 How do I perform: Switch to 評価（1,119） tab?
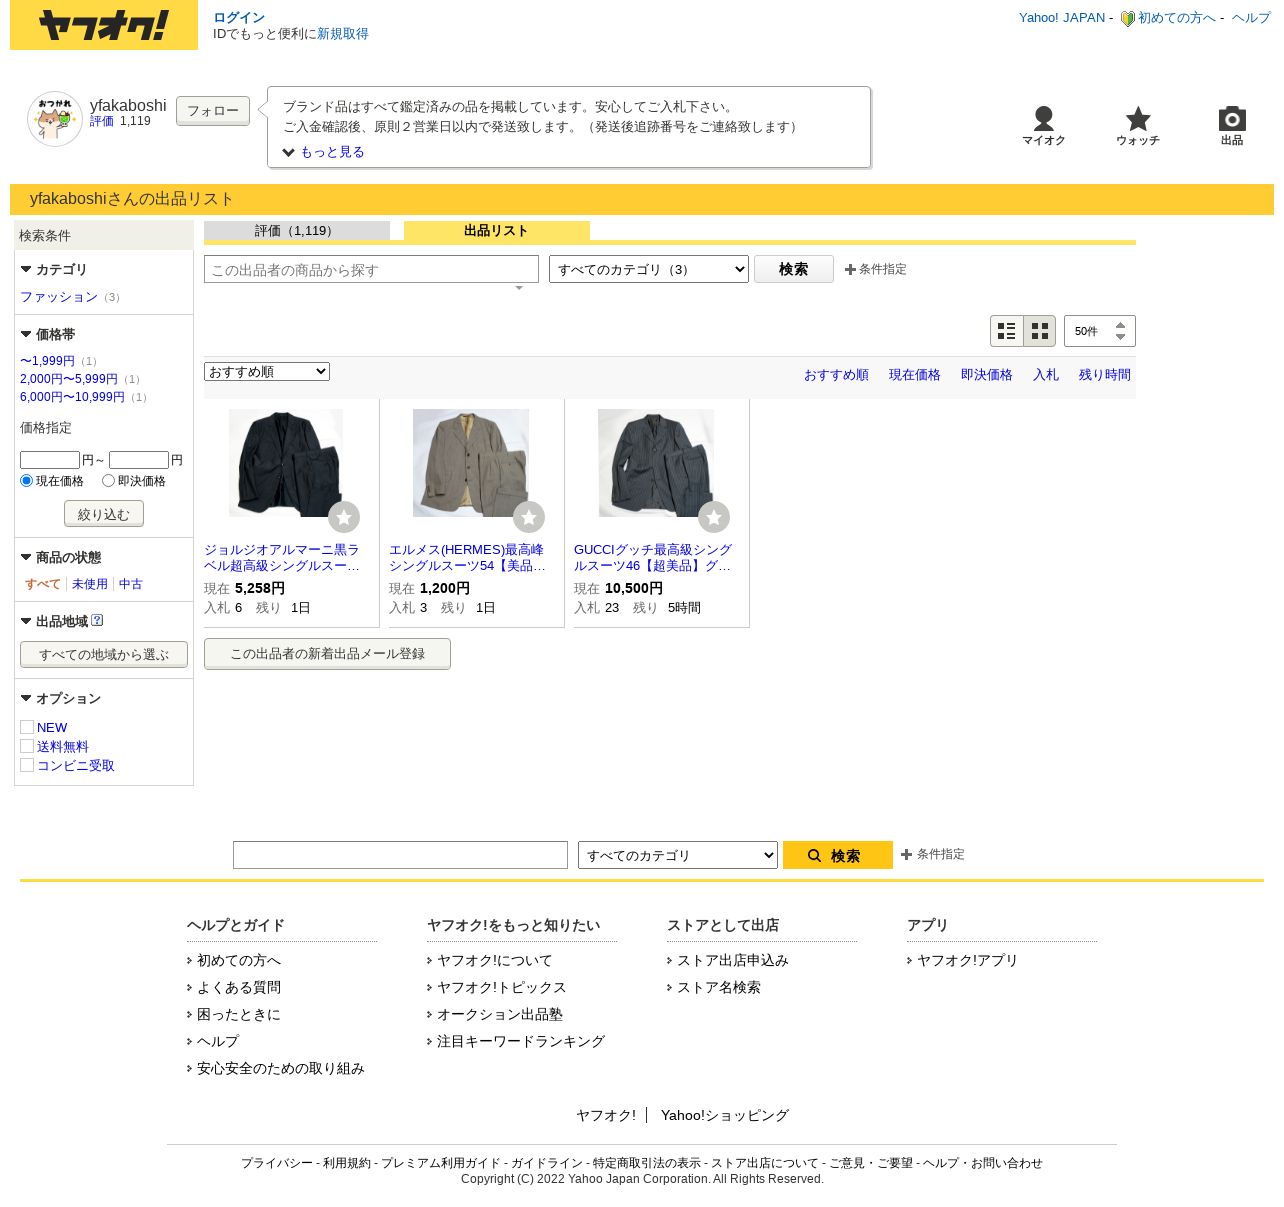[x=297, y=231]
